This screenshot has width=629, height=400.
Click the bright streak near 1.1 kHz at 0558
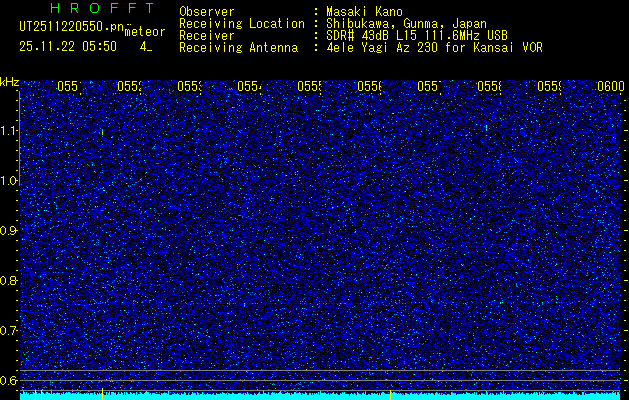pyautogui.click(x=487, y=128)
